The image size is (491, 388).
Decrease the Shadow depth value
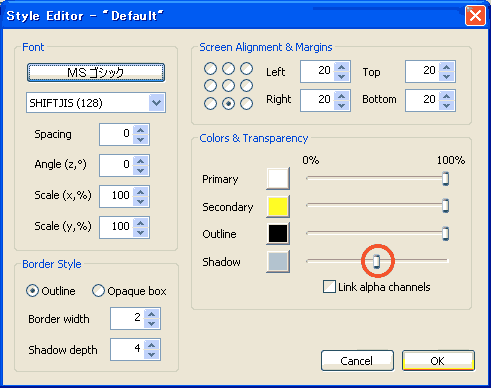point(152,354)
